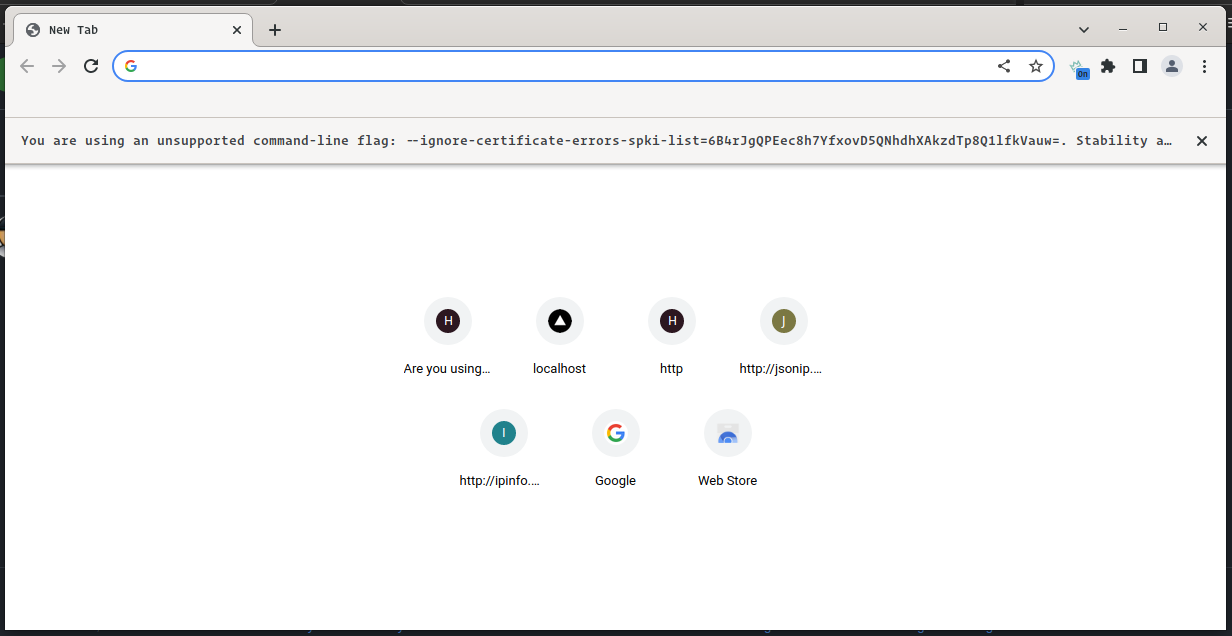1232x636 pixels.
Task: Open the side panel icon
Action: pos(1139,66)
